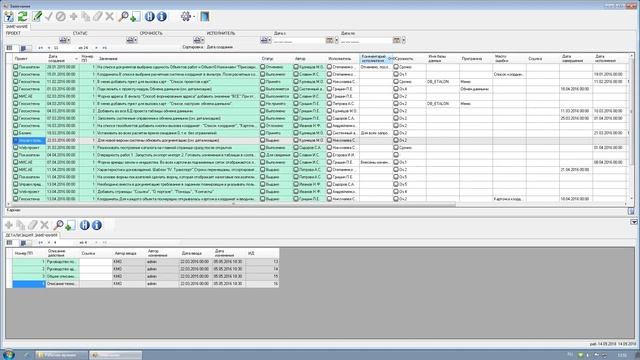Open the arrow next to the gear icon
Image resolution: width=640 pixels, height=360 pixels.
click(x=194, y=17)
